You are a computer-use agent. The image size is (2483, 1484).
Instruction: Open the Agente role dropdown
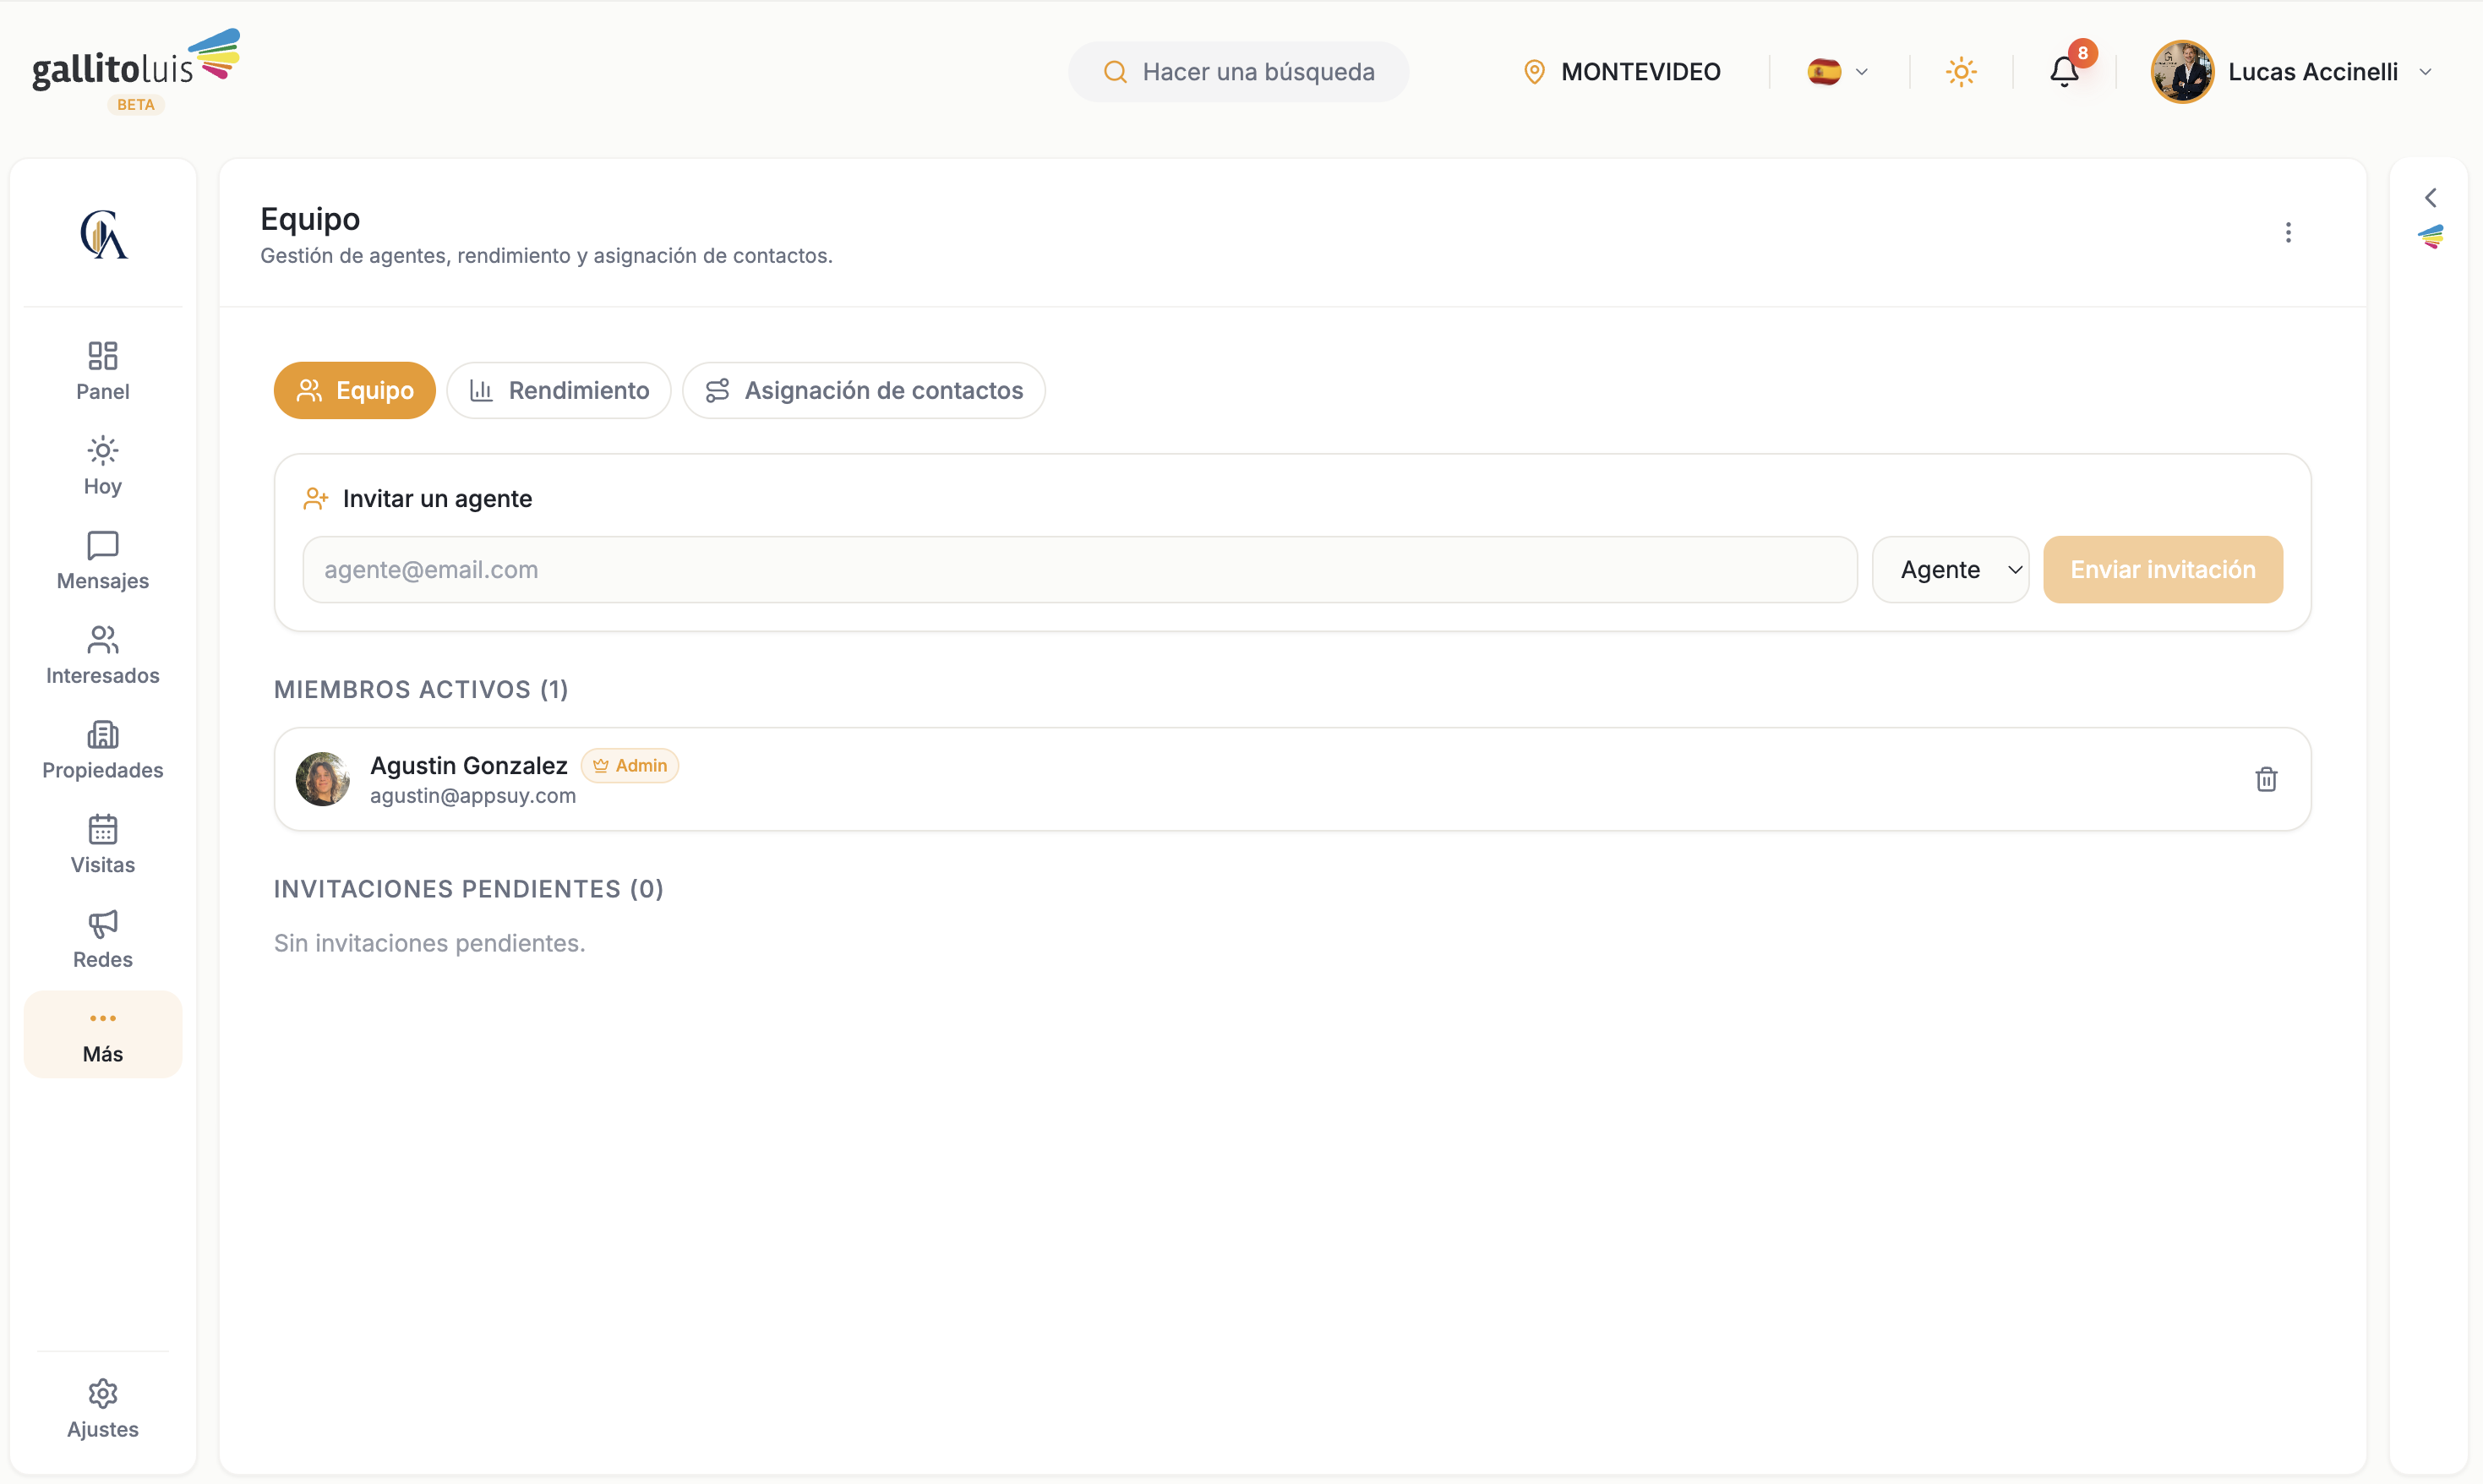tap(1950, 569)
